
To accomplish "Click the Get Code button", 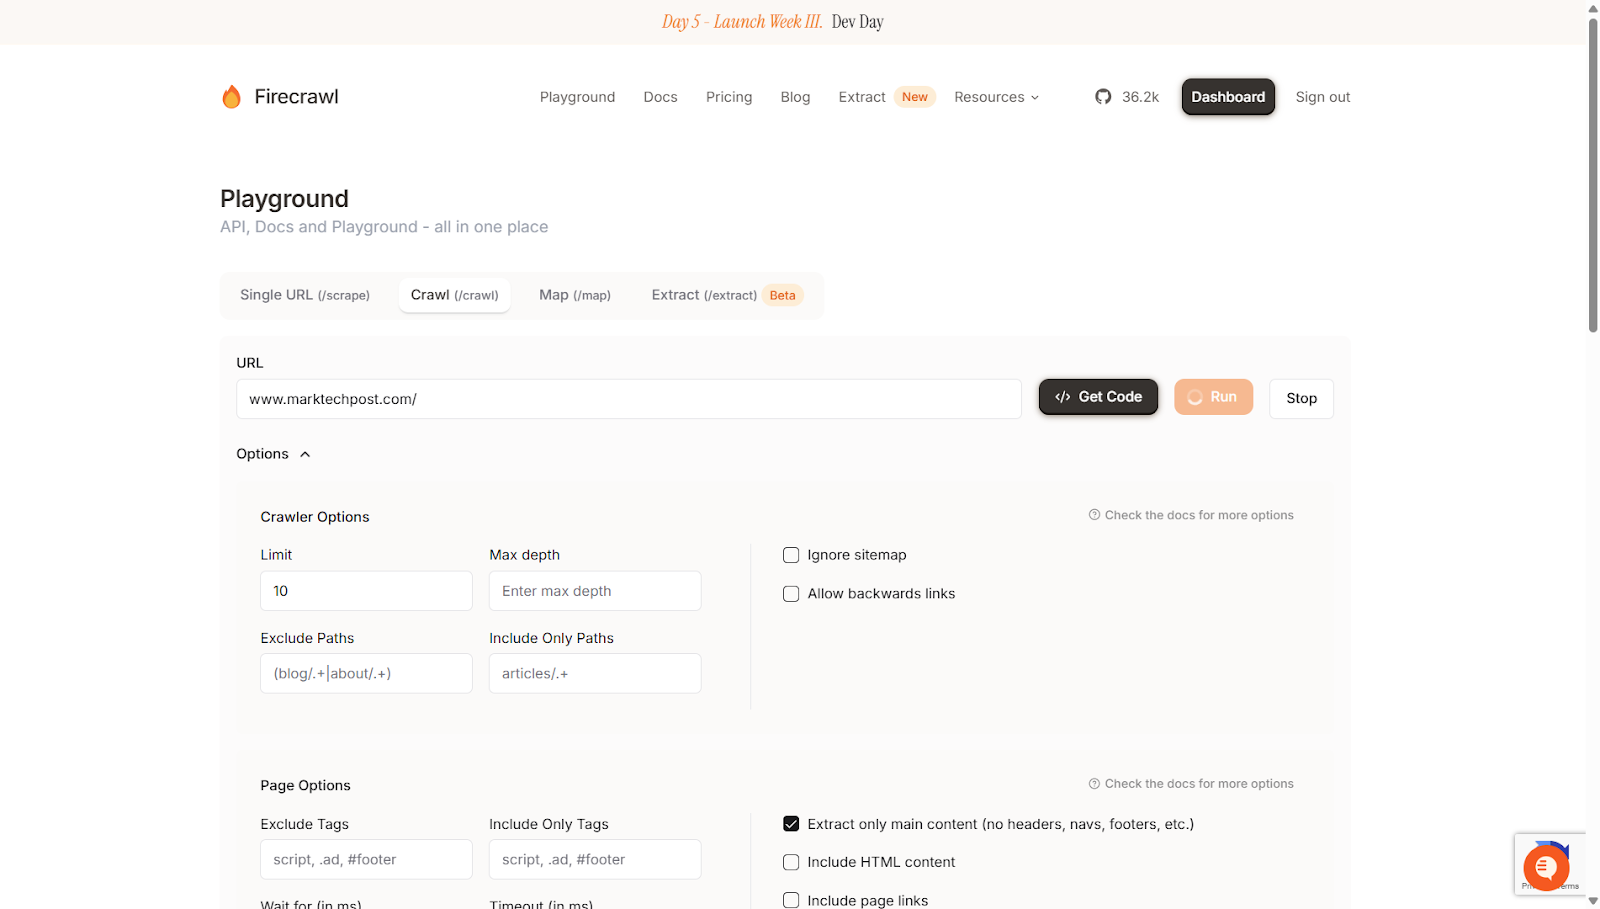I will tap(1098, 397).
